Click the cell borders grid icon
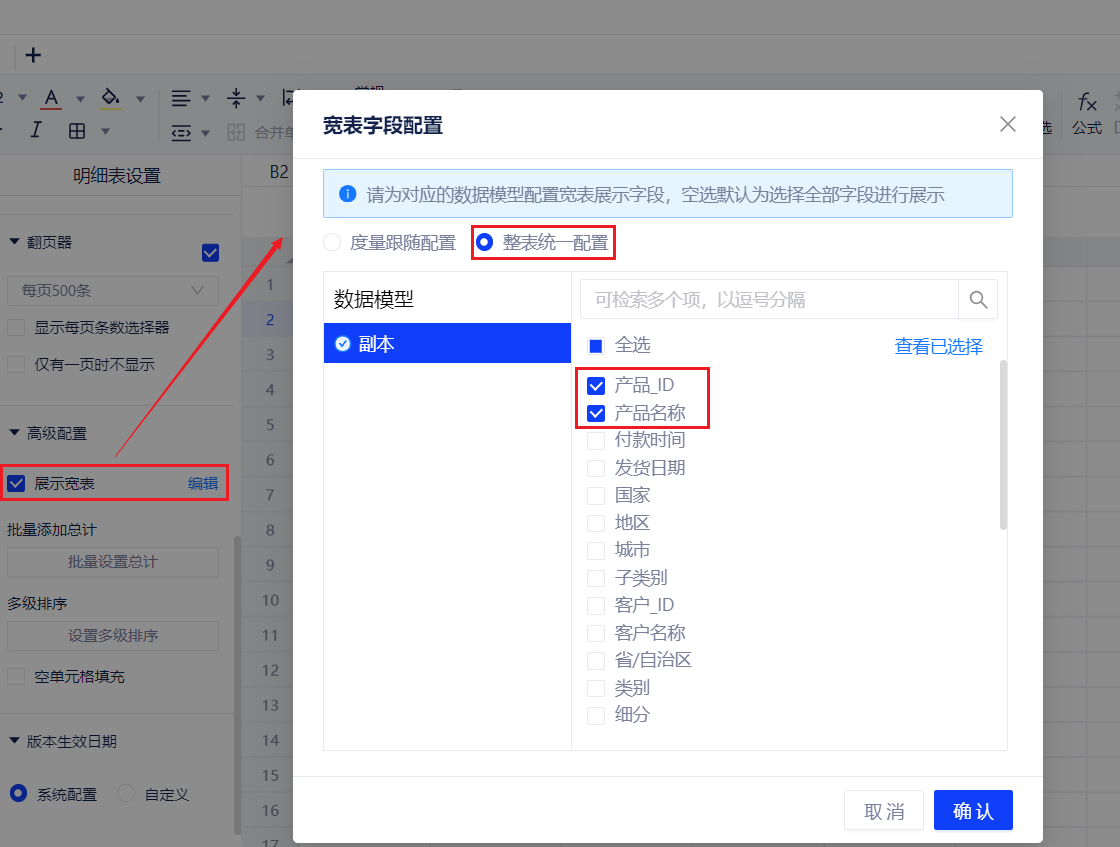The height and width of the screenshot is (847, 1120). [77, 131]
